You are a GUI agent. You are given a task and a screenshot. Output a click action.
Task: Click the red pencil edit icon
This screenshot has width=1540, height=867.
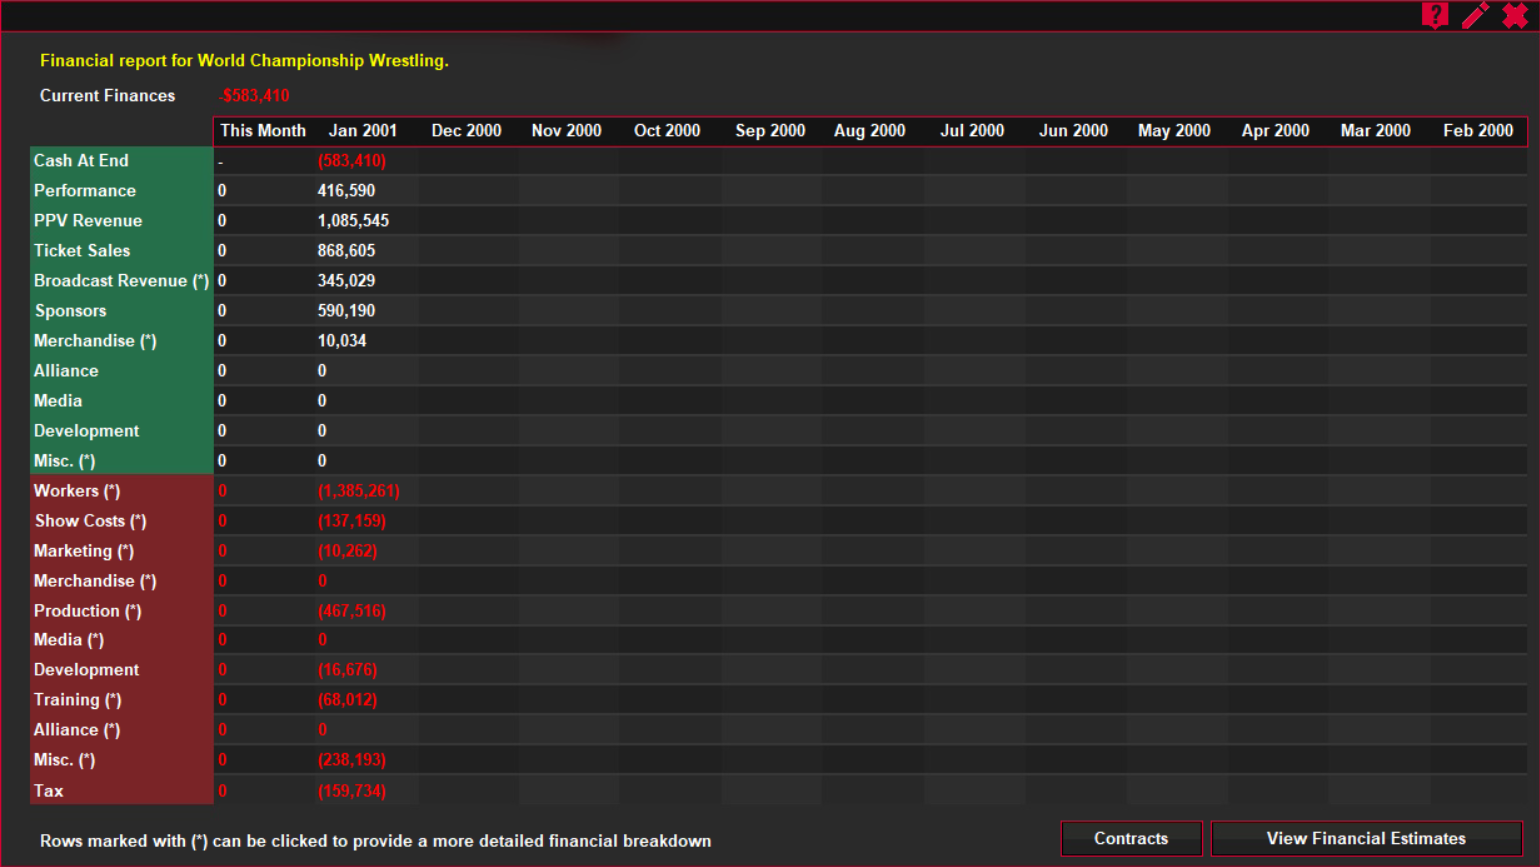click(x=1475, y=15)
